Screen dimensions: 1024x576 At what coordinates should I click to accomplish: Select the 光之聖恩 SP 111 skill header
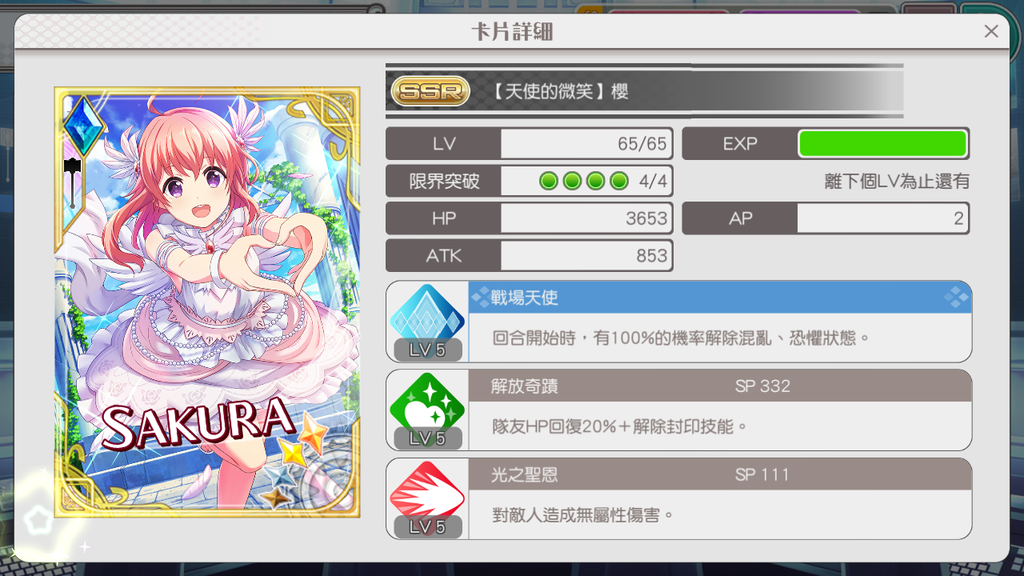(x=720, y=475)
